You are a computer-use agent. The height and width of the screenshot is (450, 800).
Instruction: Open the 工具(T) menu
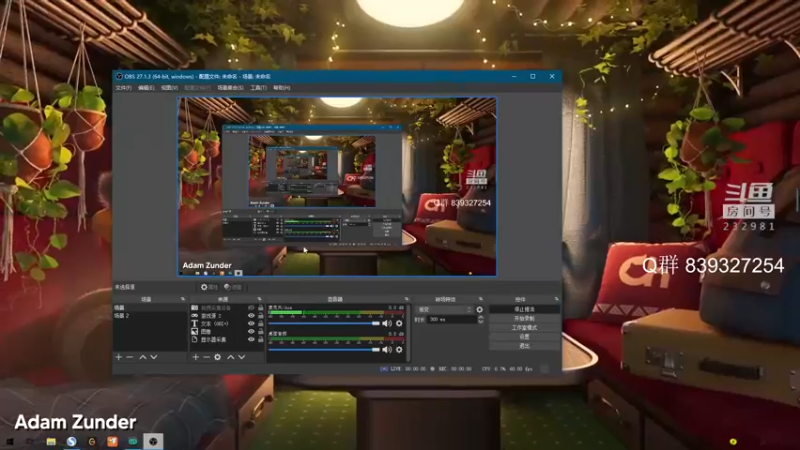(258, 88)
